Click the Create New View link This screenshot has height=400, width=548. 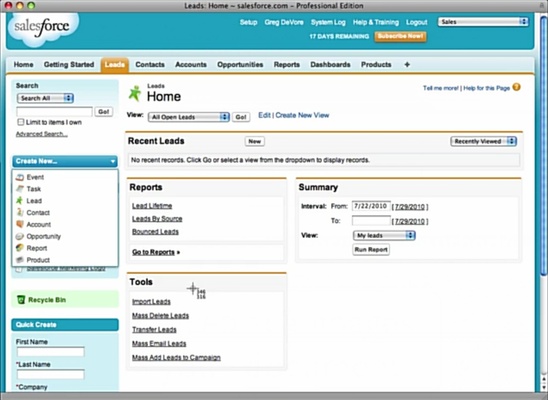pos(302,115)
